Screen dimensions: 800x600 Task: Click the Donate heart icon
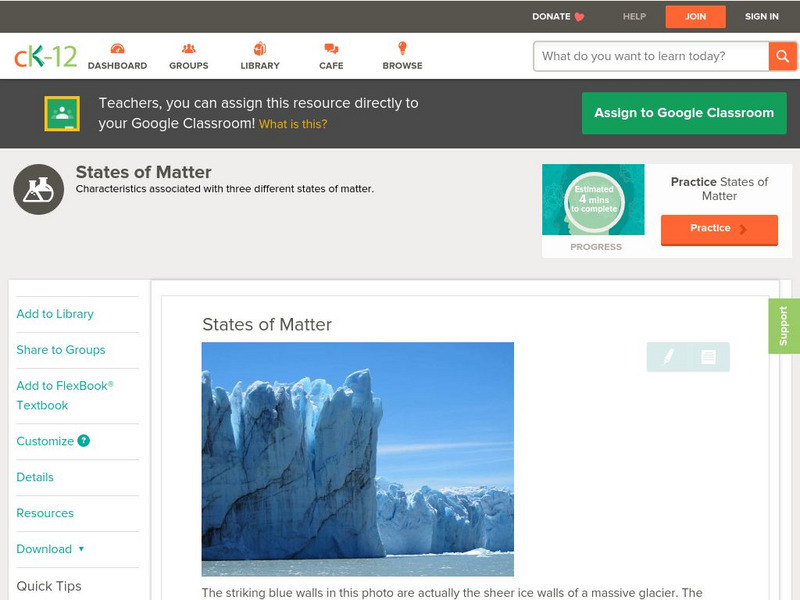click(x=579, y=17)
